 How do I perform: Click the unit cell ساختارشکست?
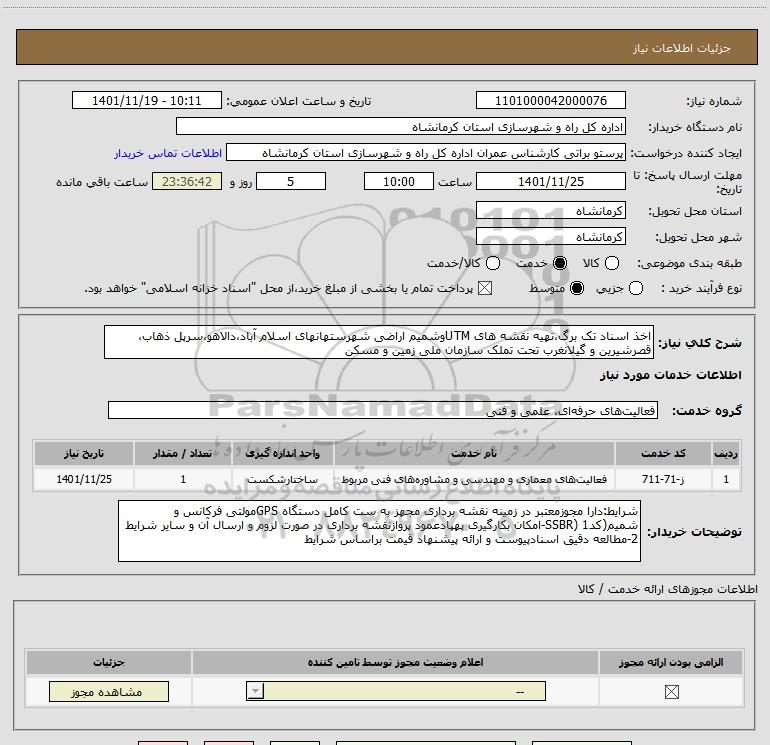click(282, 479)
